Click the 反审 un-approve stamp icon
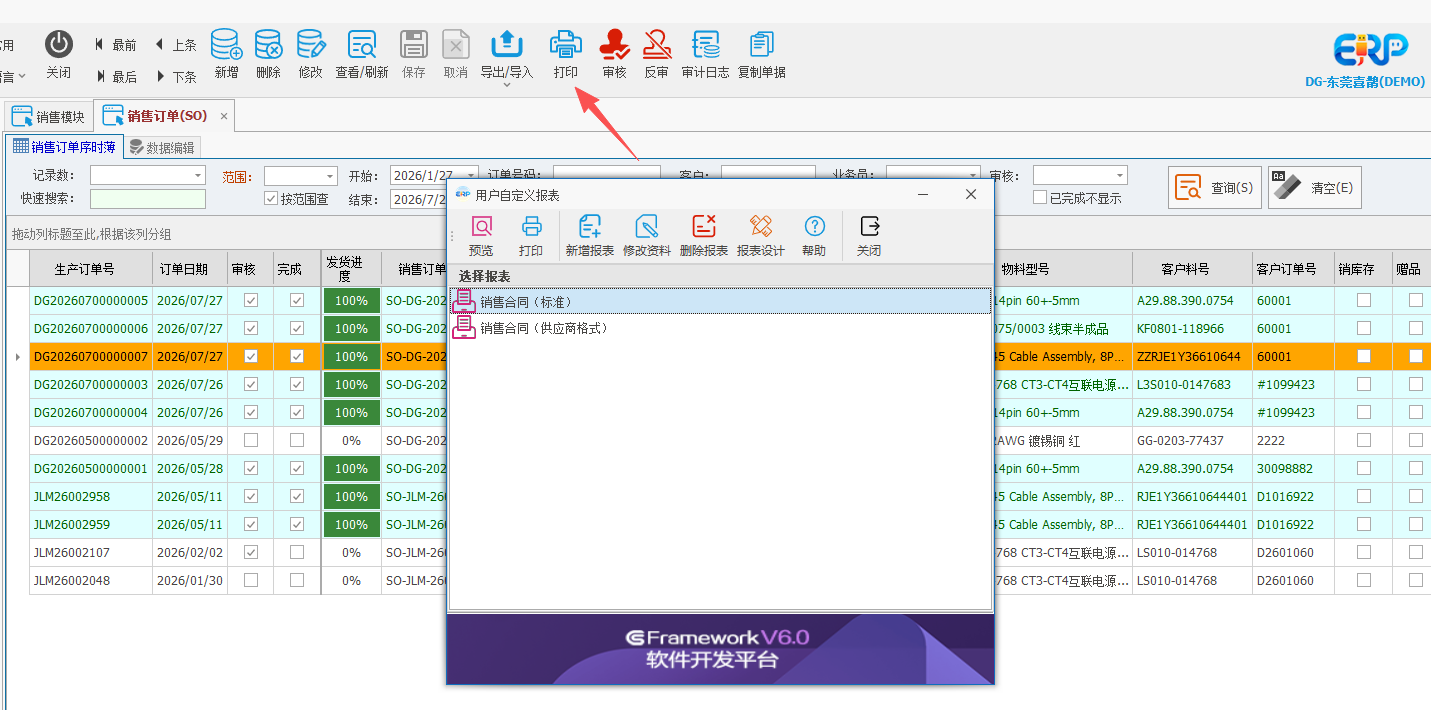This screenshot has height=710, width=1431. tap(656, 45)
